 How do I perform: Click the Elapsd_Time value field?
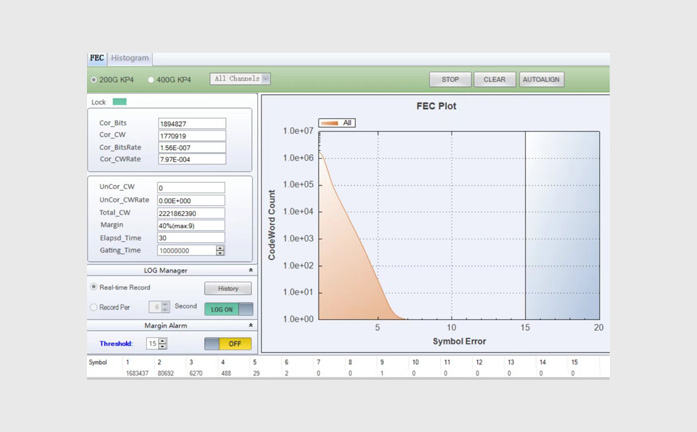click(x=191, y=238)
